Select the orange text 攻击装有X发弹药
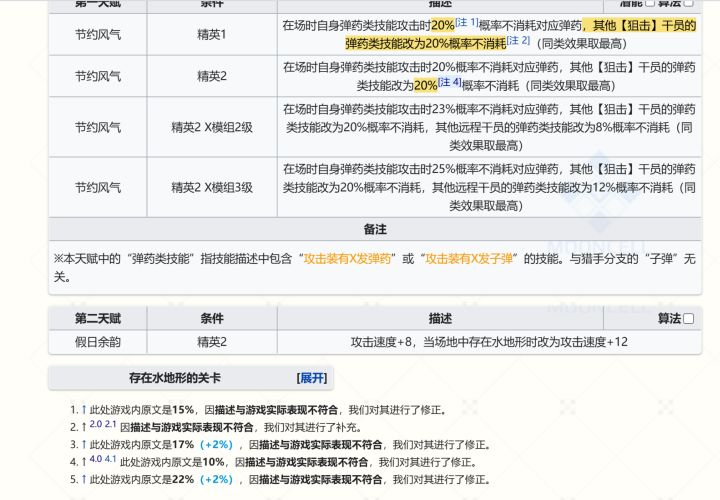 (x=347, y=259)
